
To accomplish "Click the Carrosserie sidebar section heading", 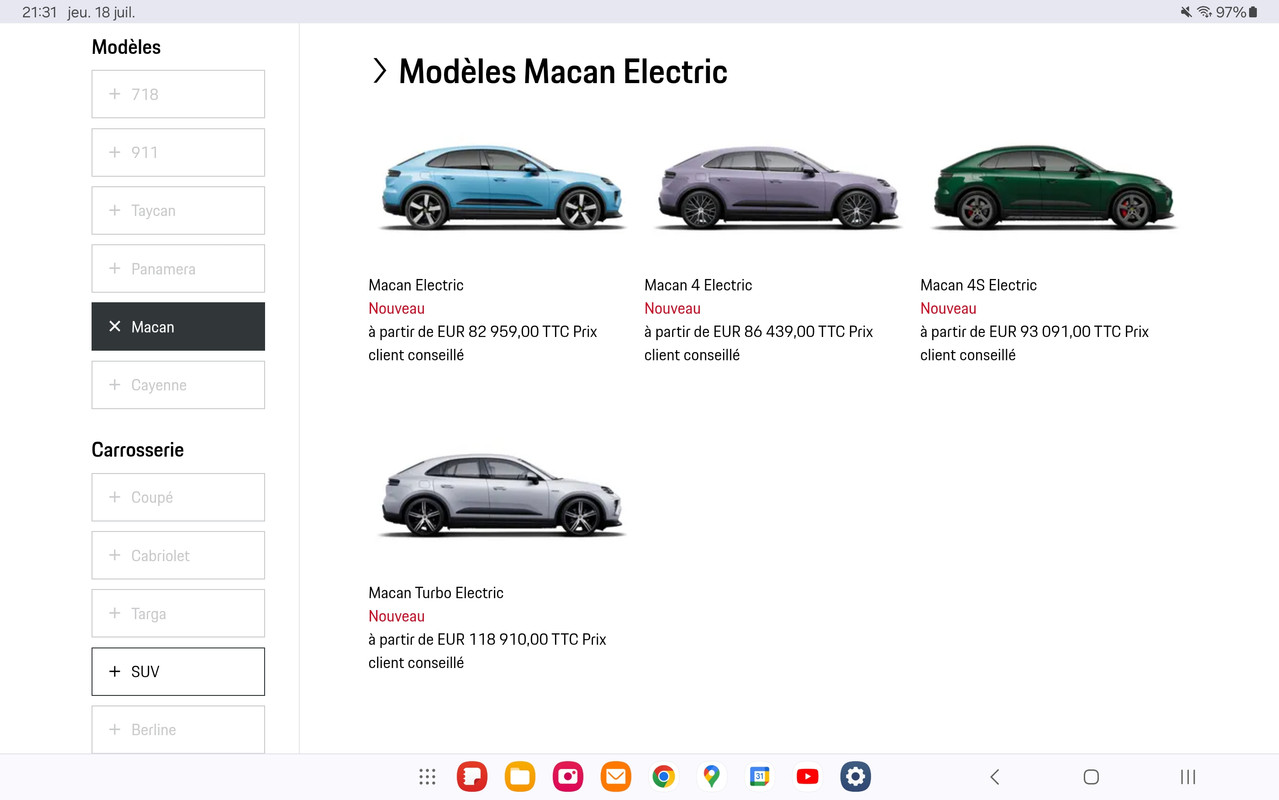I will [138, 450].
